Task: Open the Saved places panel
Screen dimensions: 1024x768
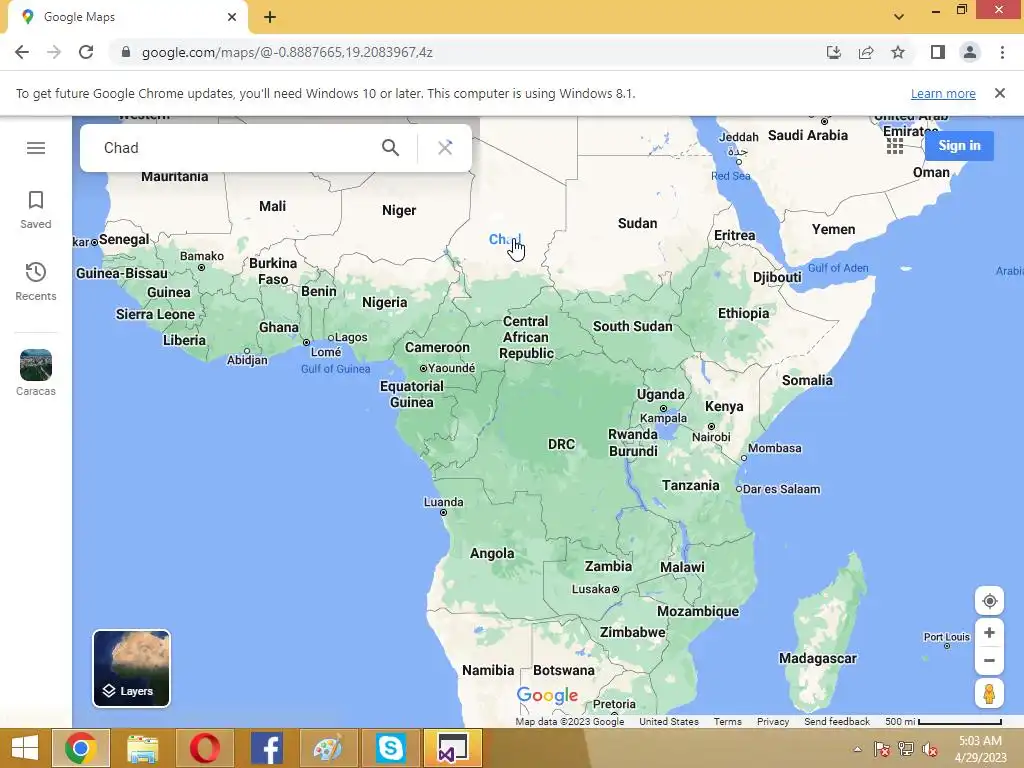Action: [x=36, y=210]
